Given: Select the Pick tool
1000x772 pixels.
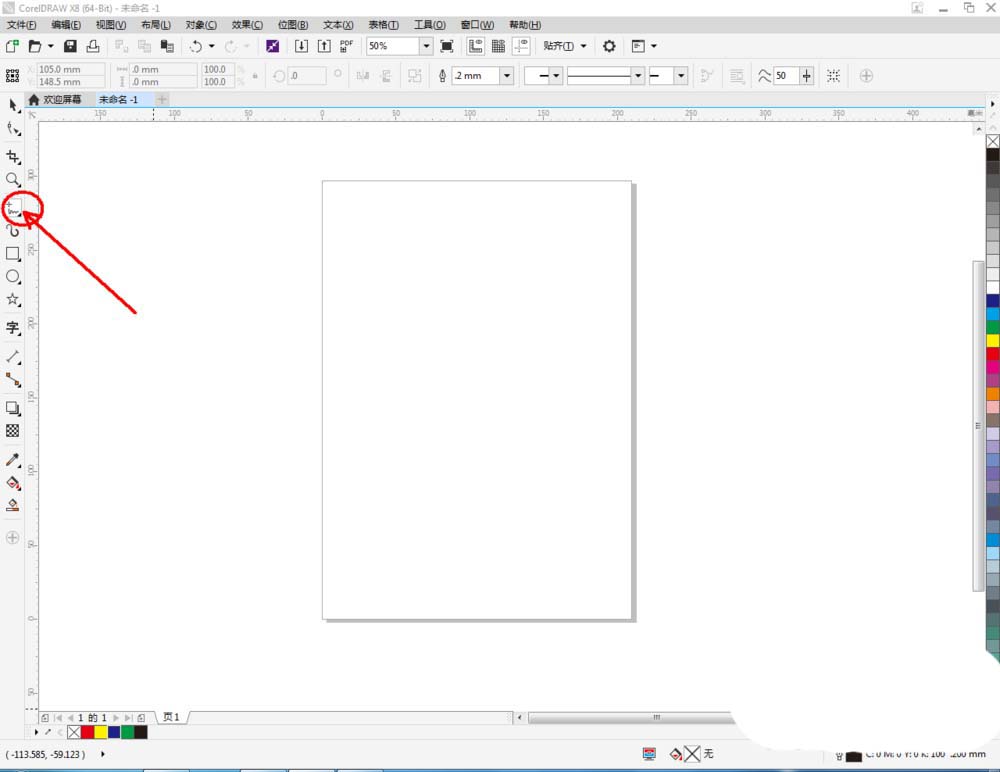Looking at the screenshot, I should pos(13,106).
